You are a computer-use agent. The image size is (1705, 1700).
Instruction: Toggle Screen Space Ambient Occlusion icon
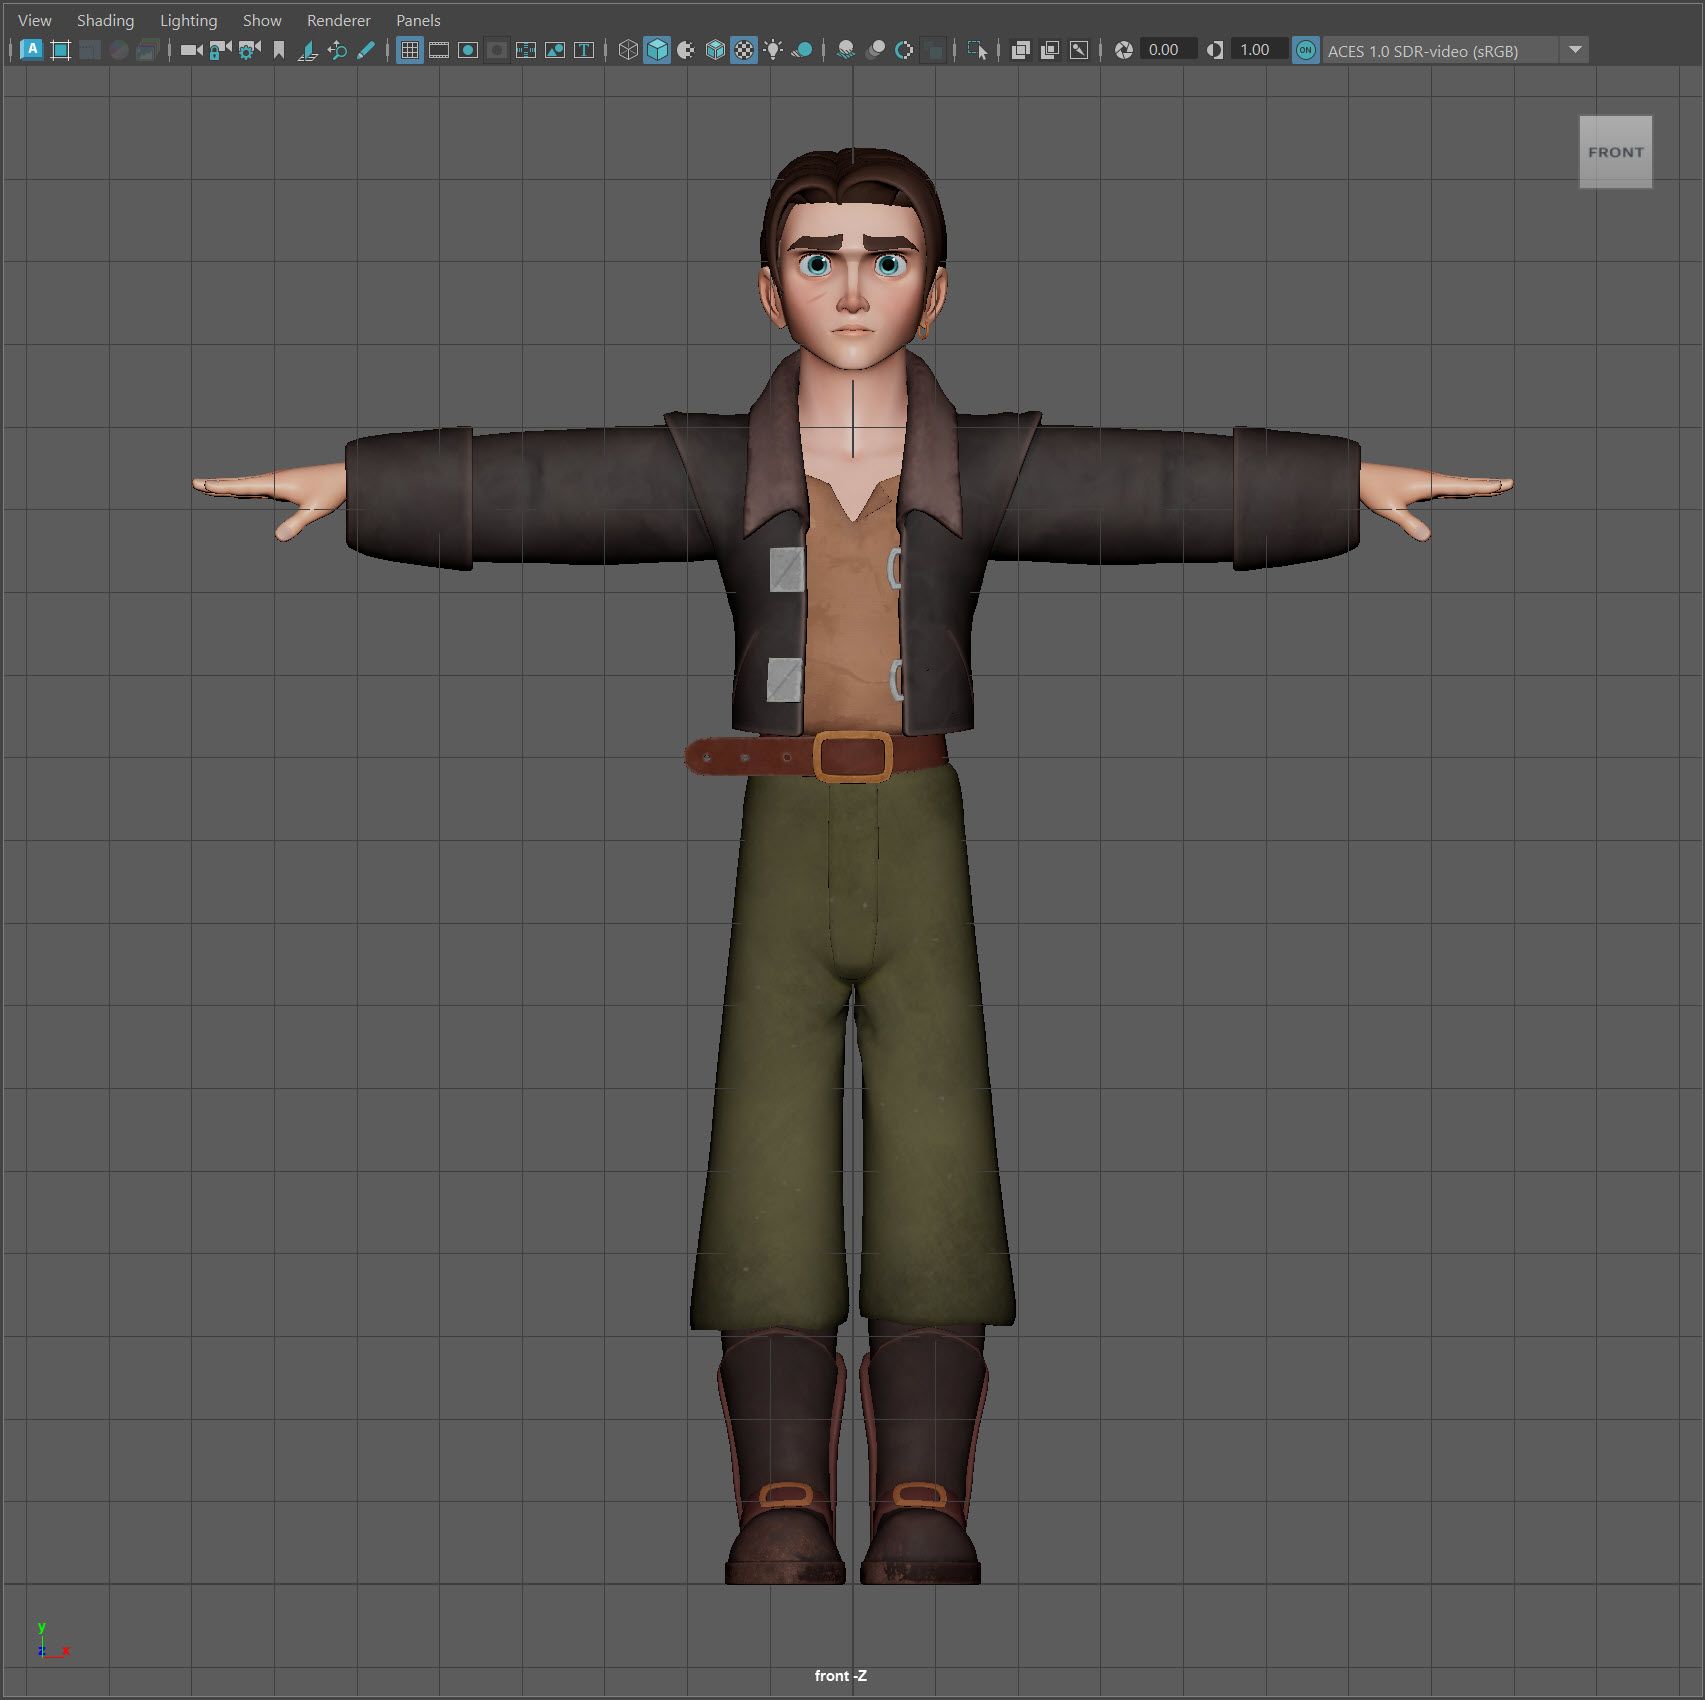click(846, 50)
